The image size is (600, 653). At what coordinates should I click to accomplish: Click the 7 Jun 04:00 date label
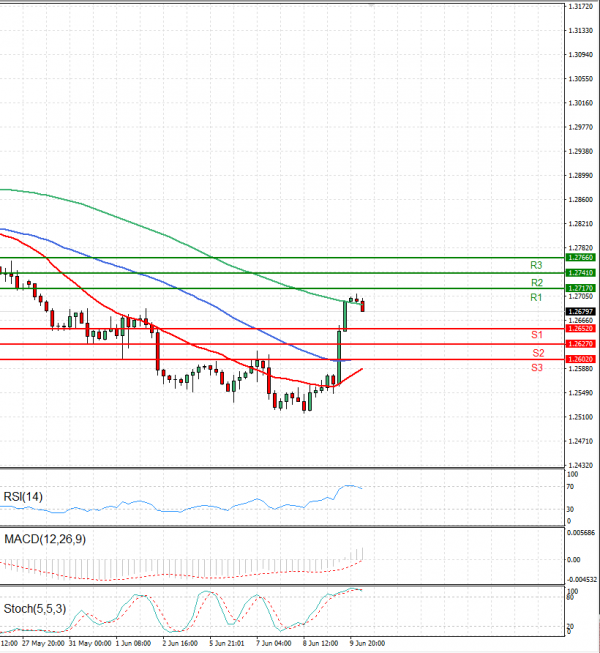click(274, 643)
